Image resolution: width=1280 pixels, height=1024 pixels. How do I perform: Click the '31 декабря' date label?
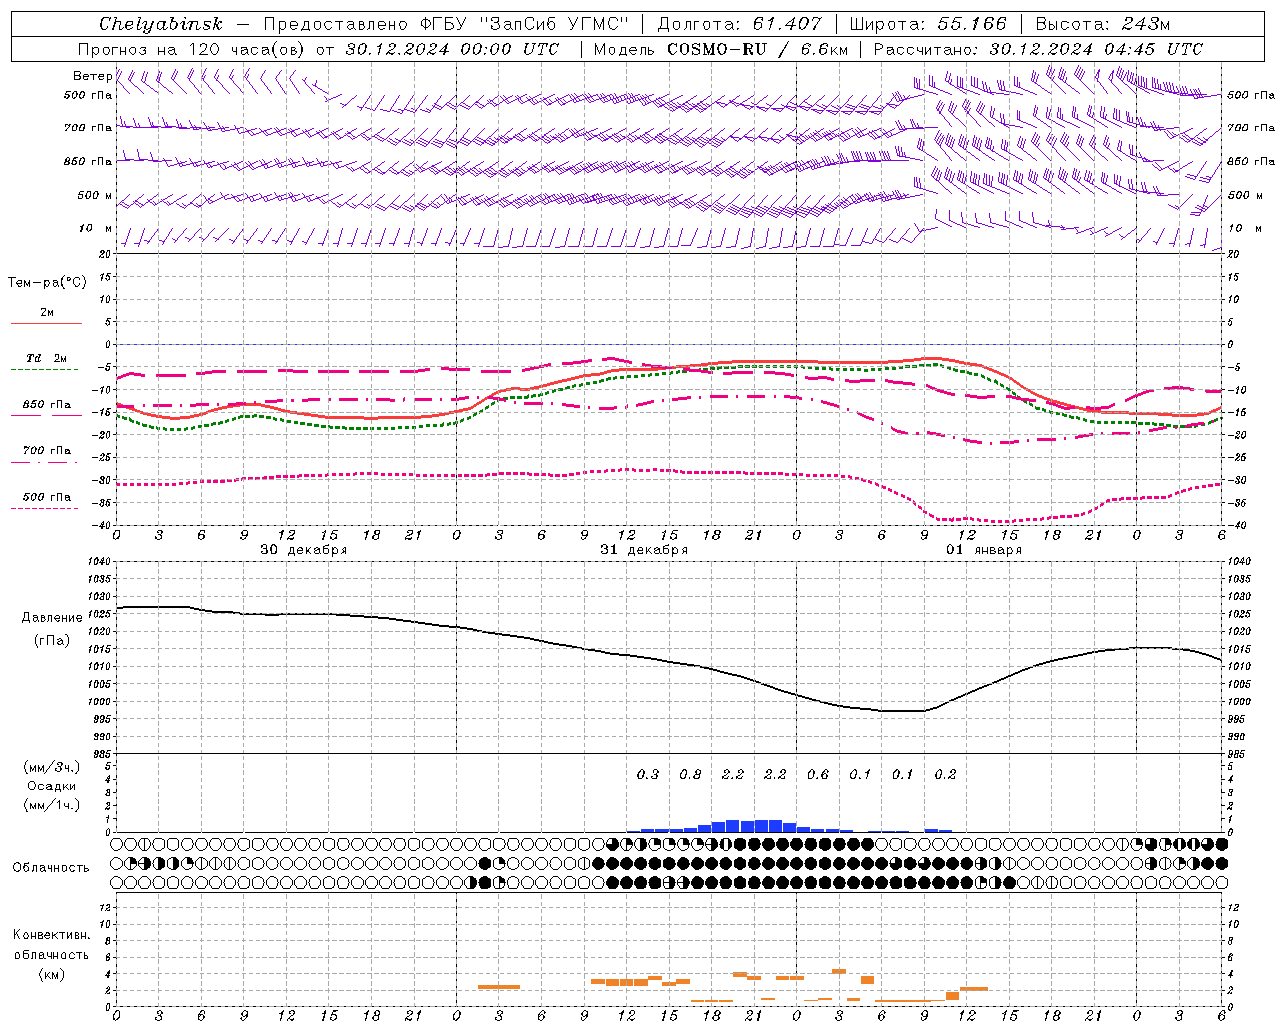click(644, 550)
